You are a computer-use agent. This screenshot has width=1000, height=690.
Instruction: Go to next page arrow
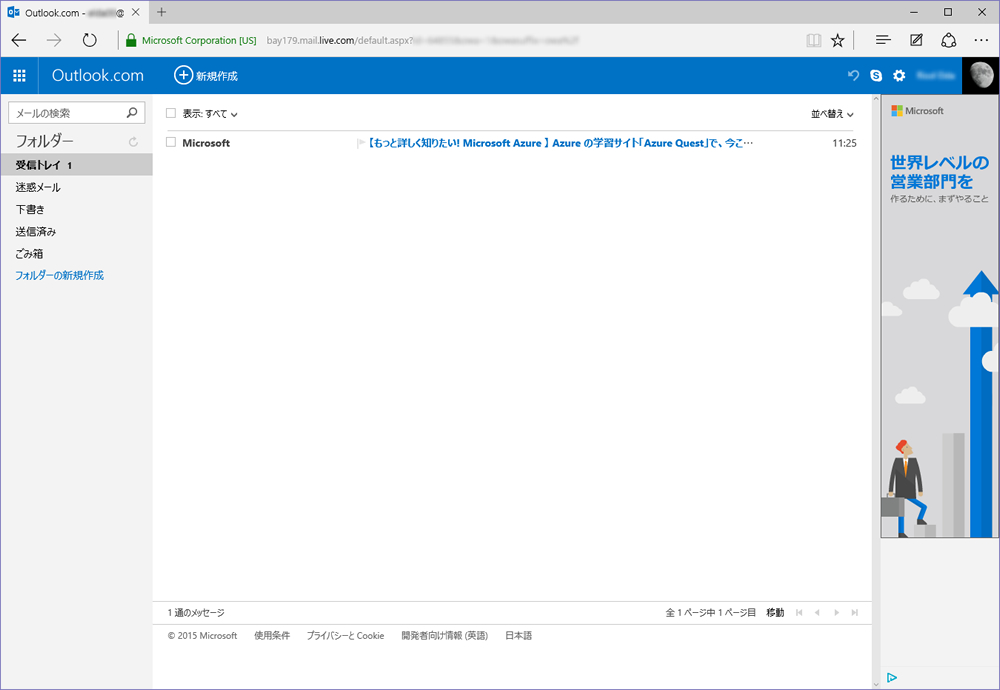pyautogui.click(x=836, y=612)
